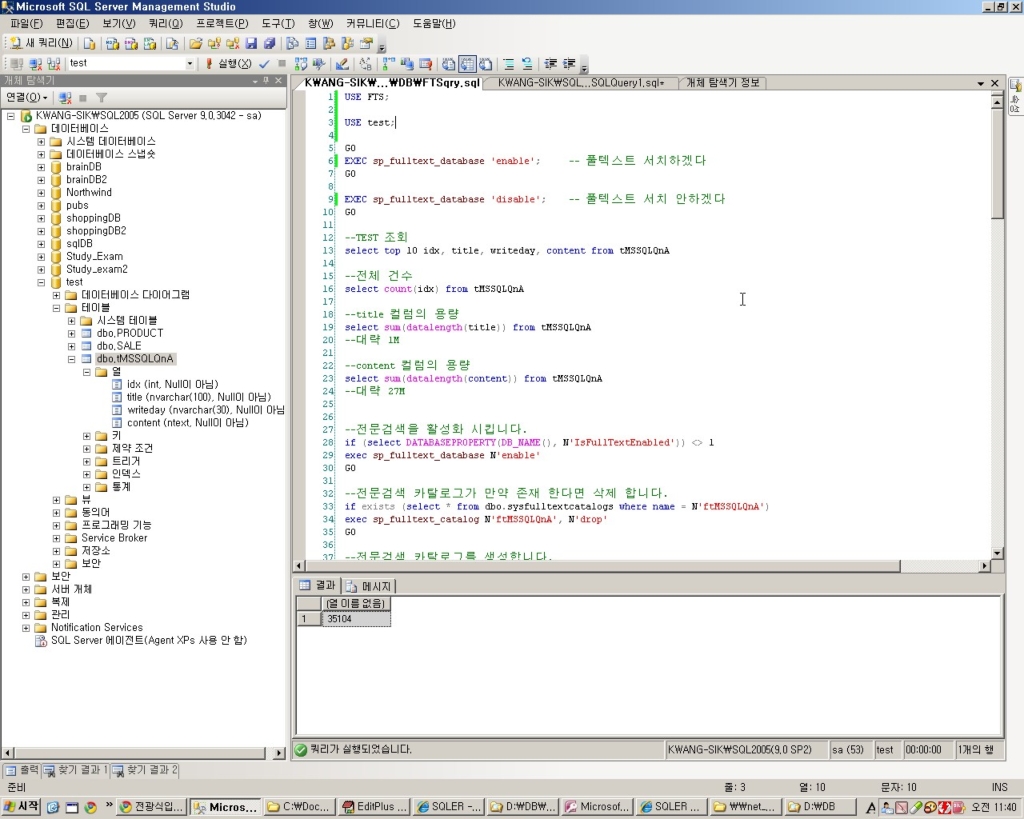Select the dbo.SALE table in tree

click(x=119, y=346)
